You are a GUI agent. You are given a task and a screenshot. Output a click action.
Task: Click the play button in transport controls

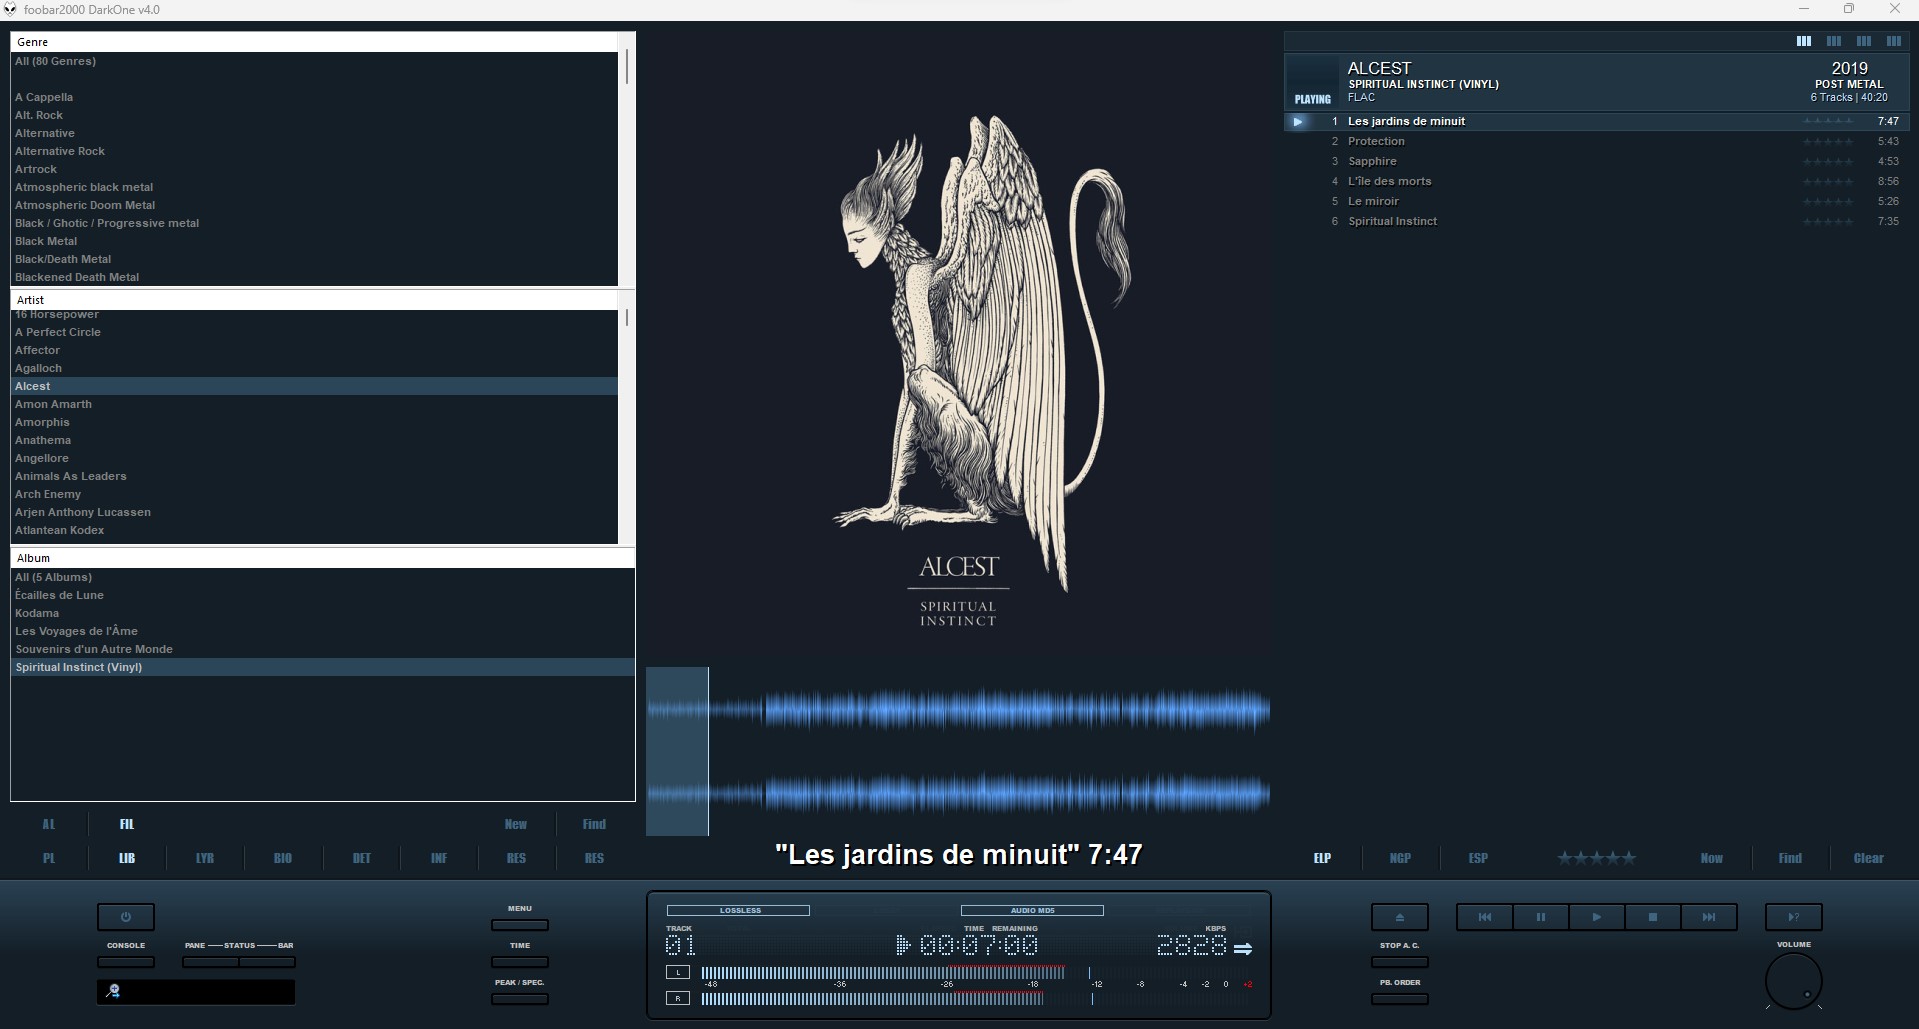pos(1597,917)
